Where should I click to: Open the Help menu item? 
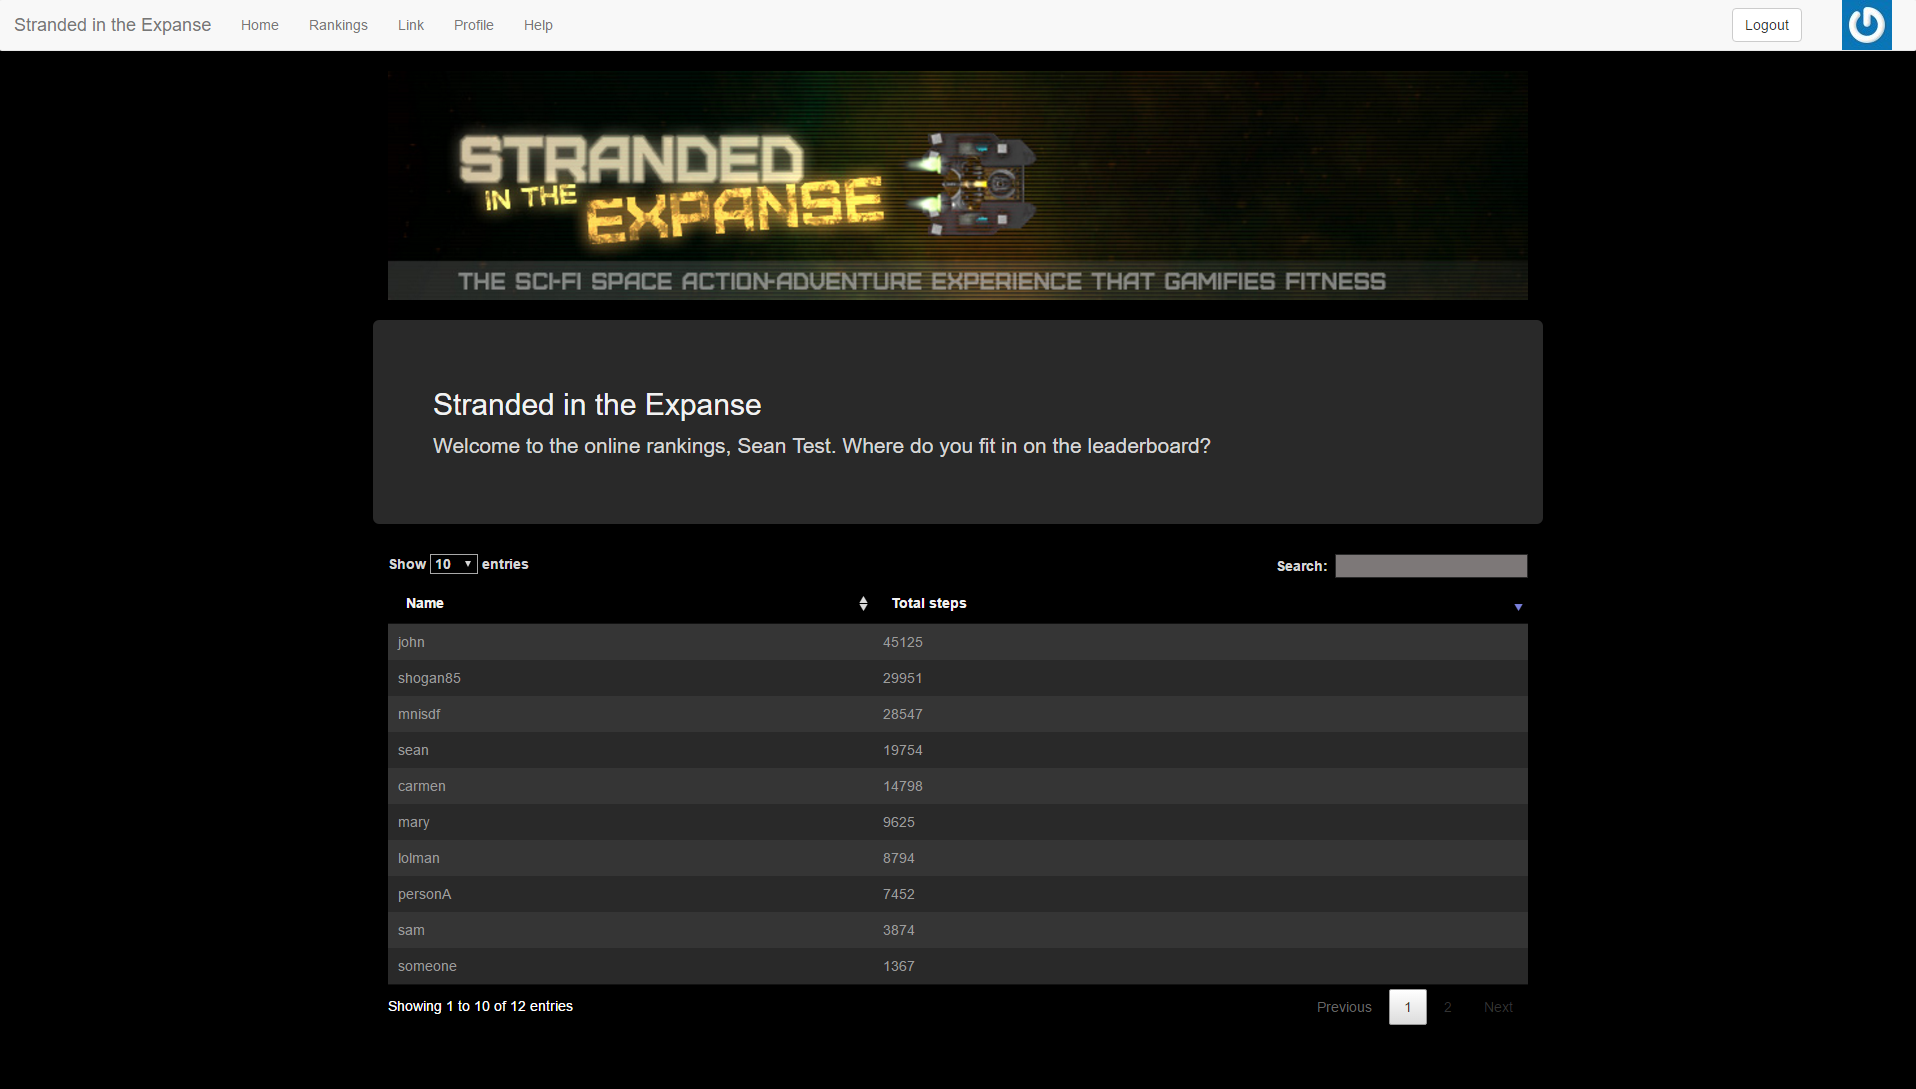538,25
